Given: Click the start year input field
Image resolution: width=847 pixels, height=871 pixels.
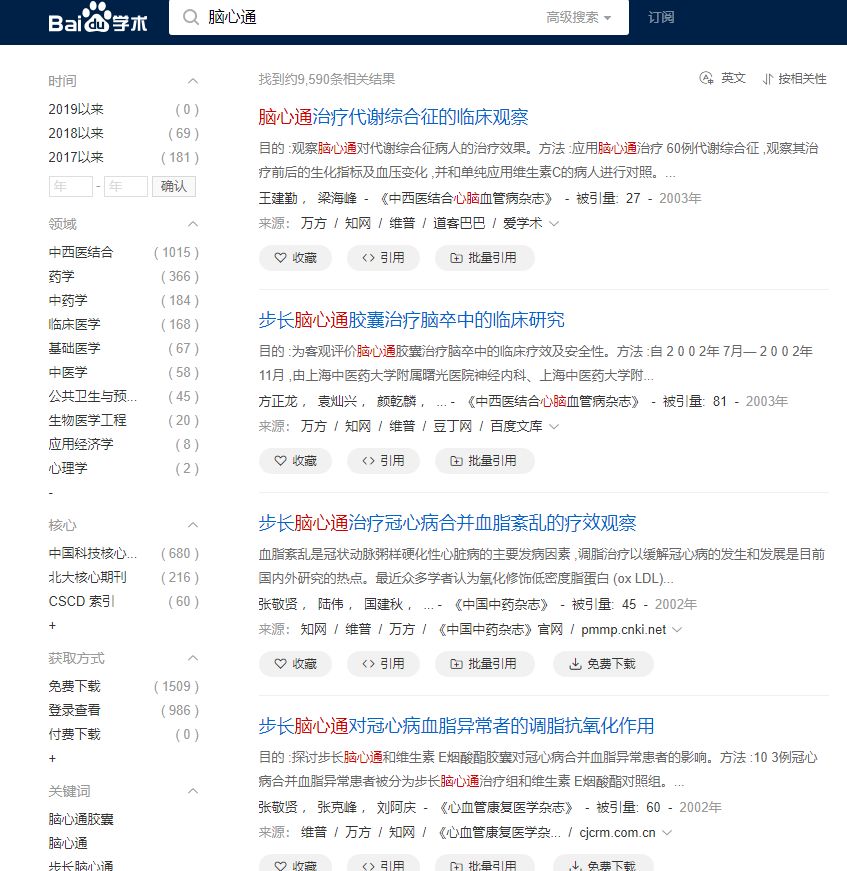Looking at the screenshot, I should point(71,186).
